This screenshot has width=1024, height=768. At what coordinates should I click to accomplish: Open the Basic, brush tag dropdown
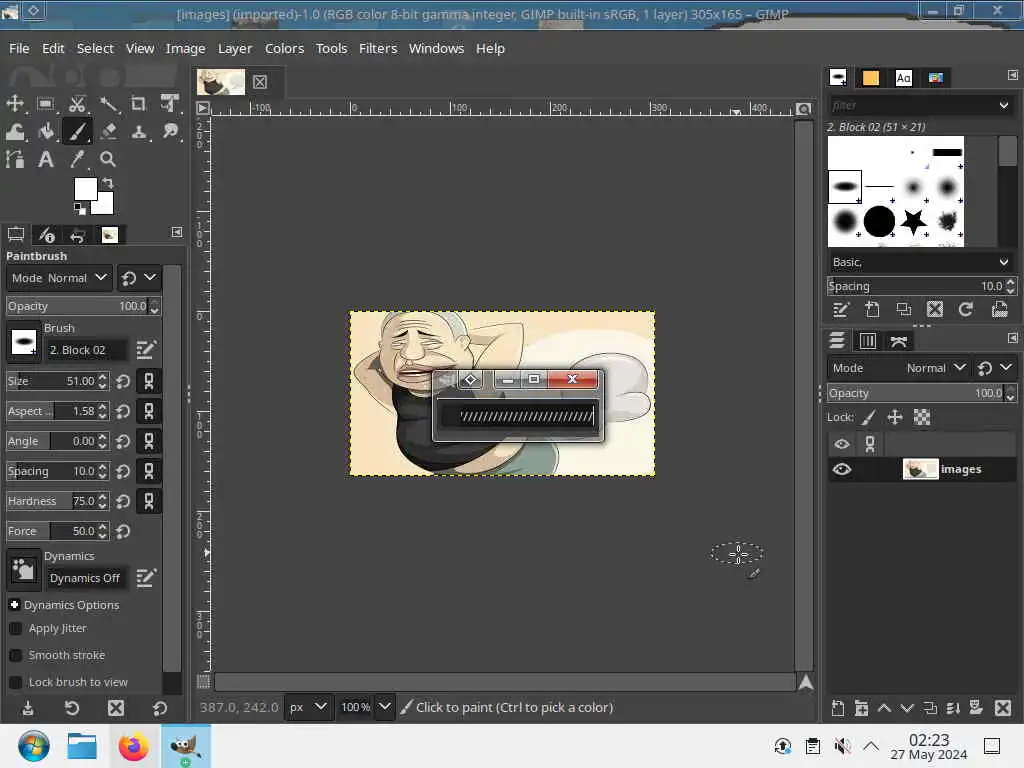click(x=921, y=262)
